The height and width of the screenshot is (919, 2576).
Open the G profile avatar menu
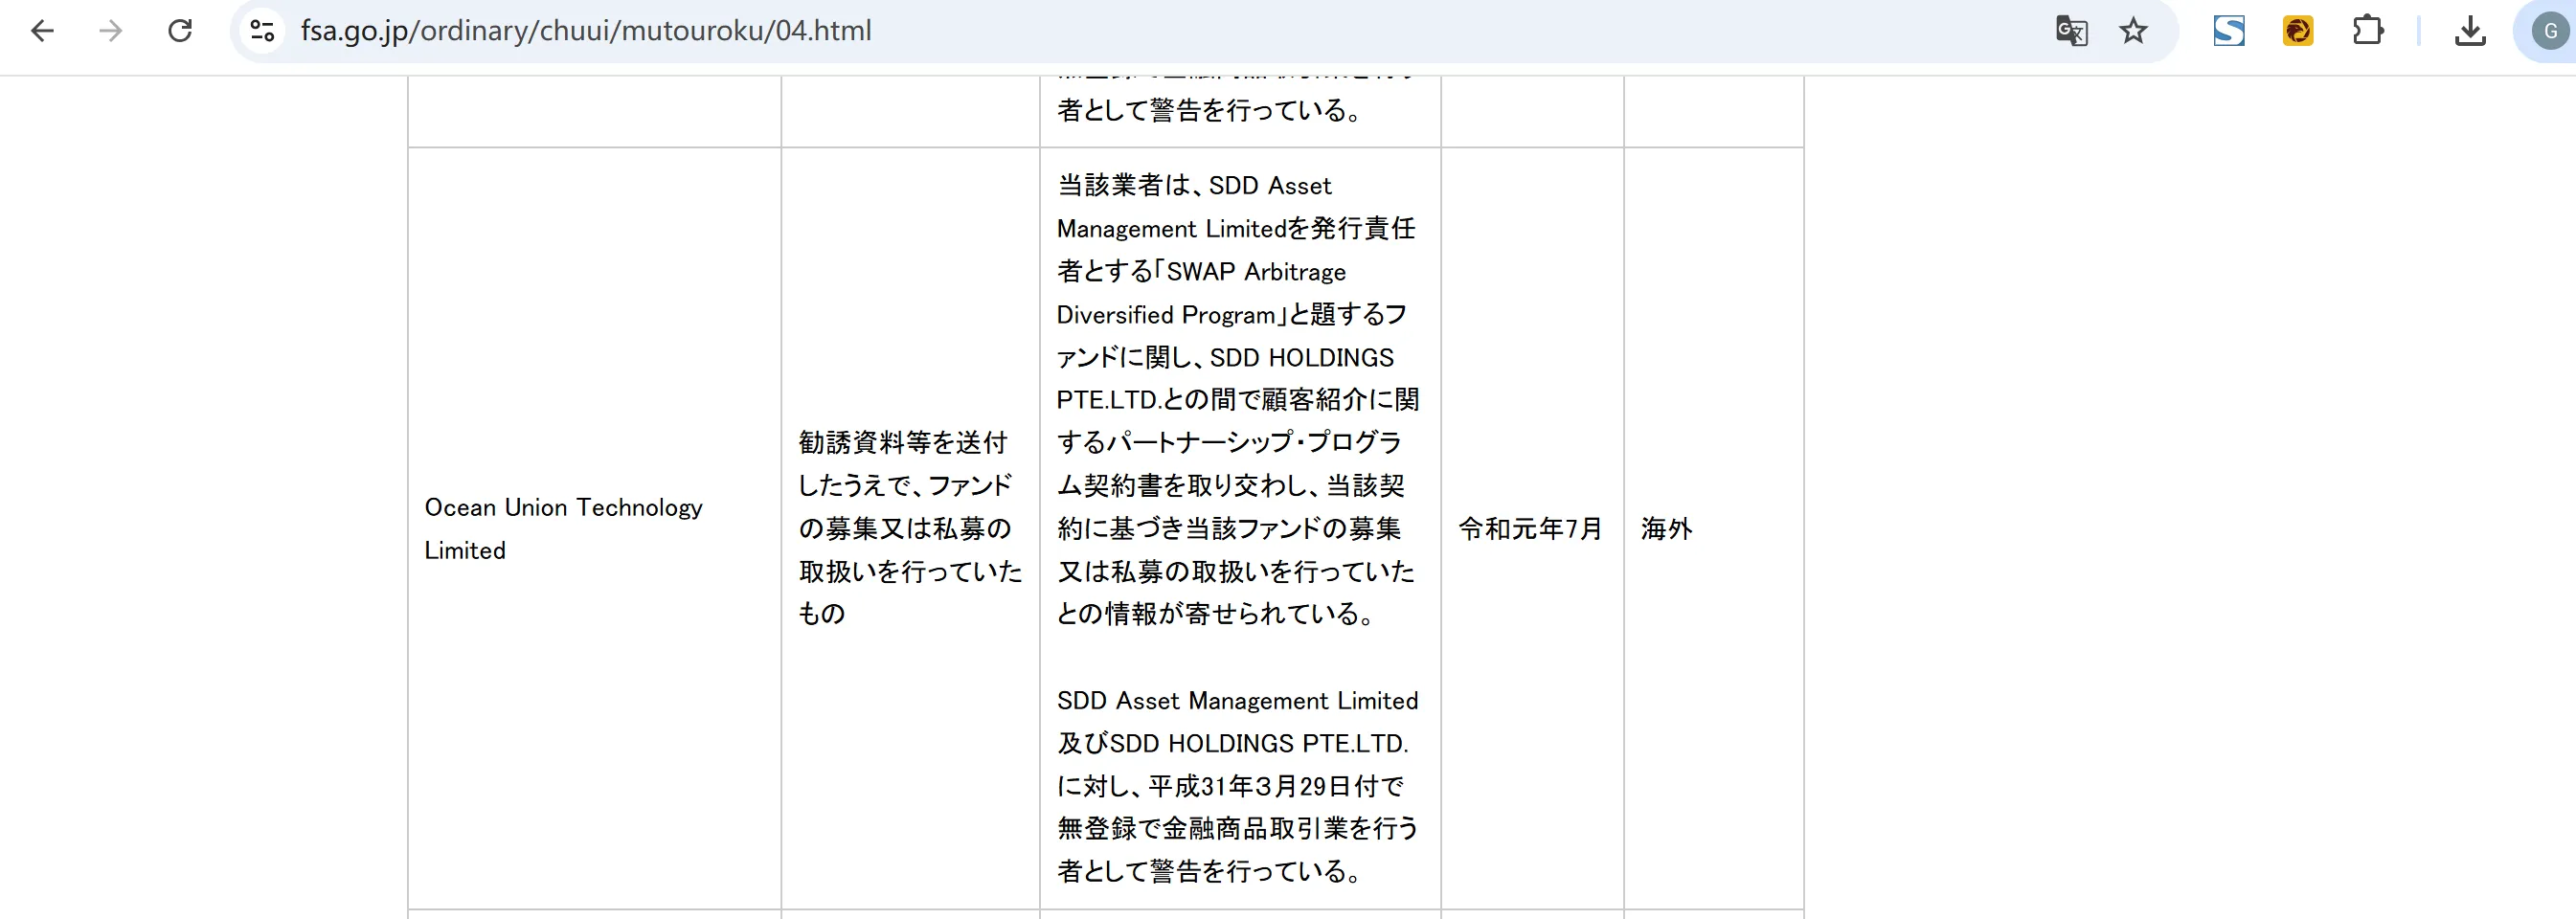pyautogui.click(x=2549, y=31)
